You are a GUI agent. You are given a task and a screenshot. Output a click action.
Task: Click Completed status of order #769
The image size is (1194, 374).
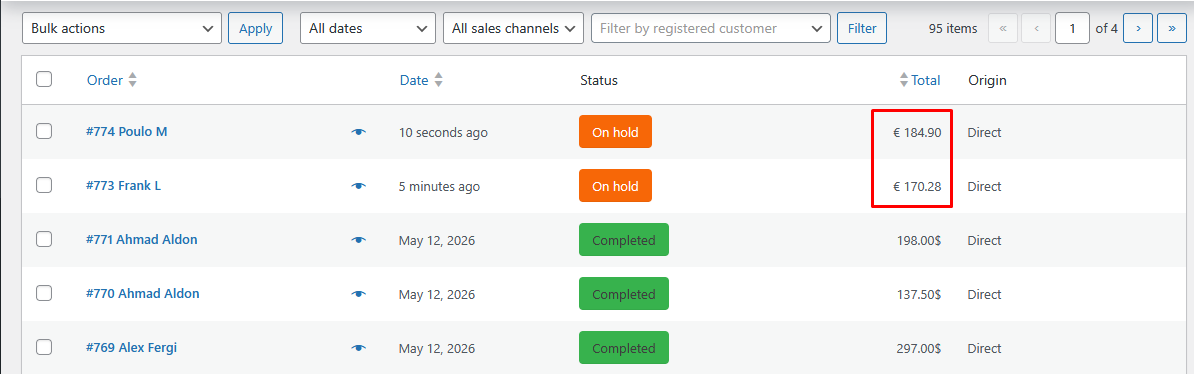[624, 348]
